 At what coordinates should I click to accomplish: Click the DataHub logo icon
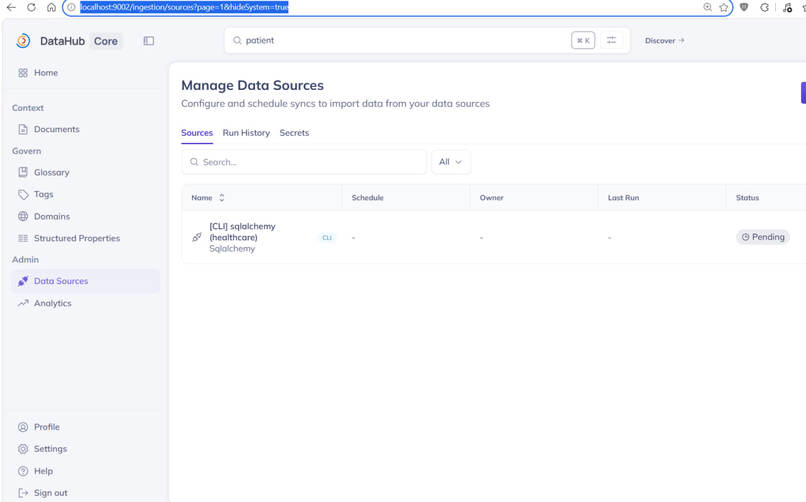click(23, 41)
